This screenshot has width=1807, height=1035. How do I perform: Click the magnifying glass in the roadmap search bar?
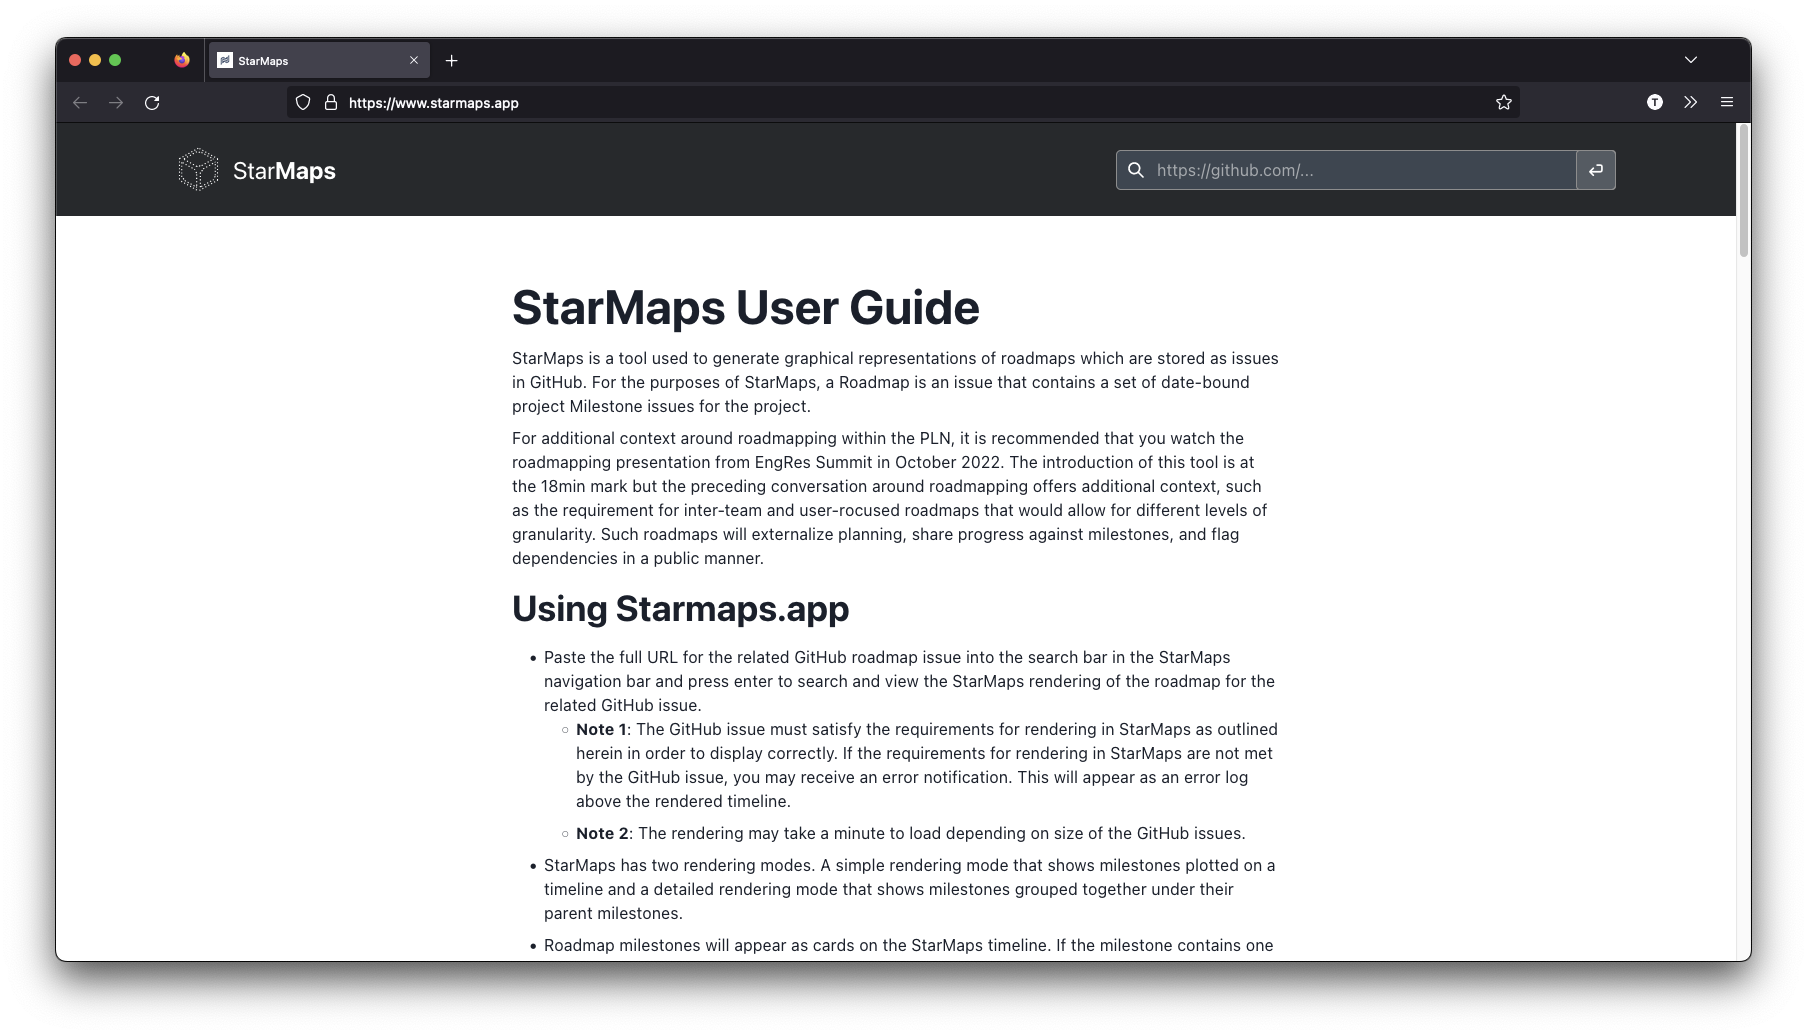pyautogui.click(x=1136, y=170)
